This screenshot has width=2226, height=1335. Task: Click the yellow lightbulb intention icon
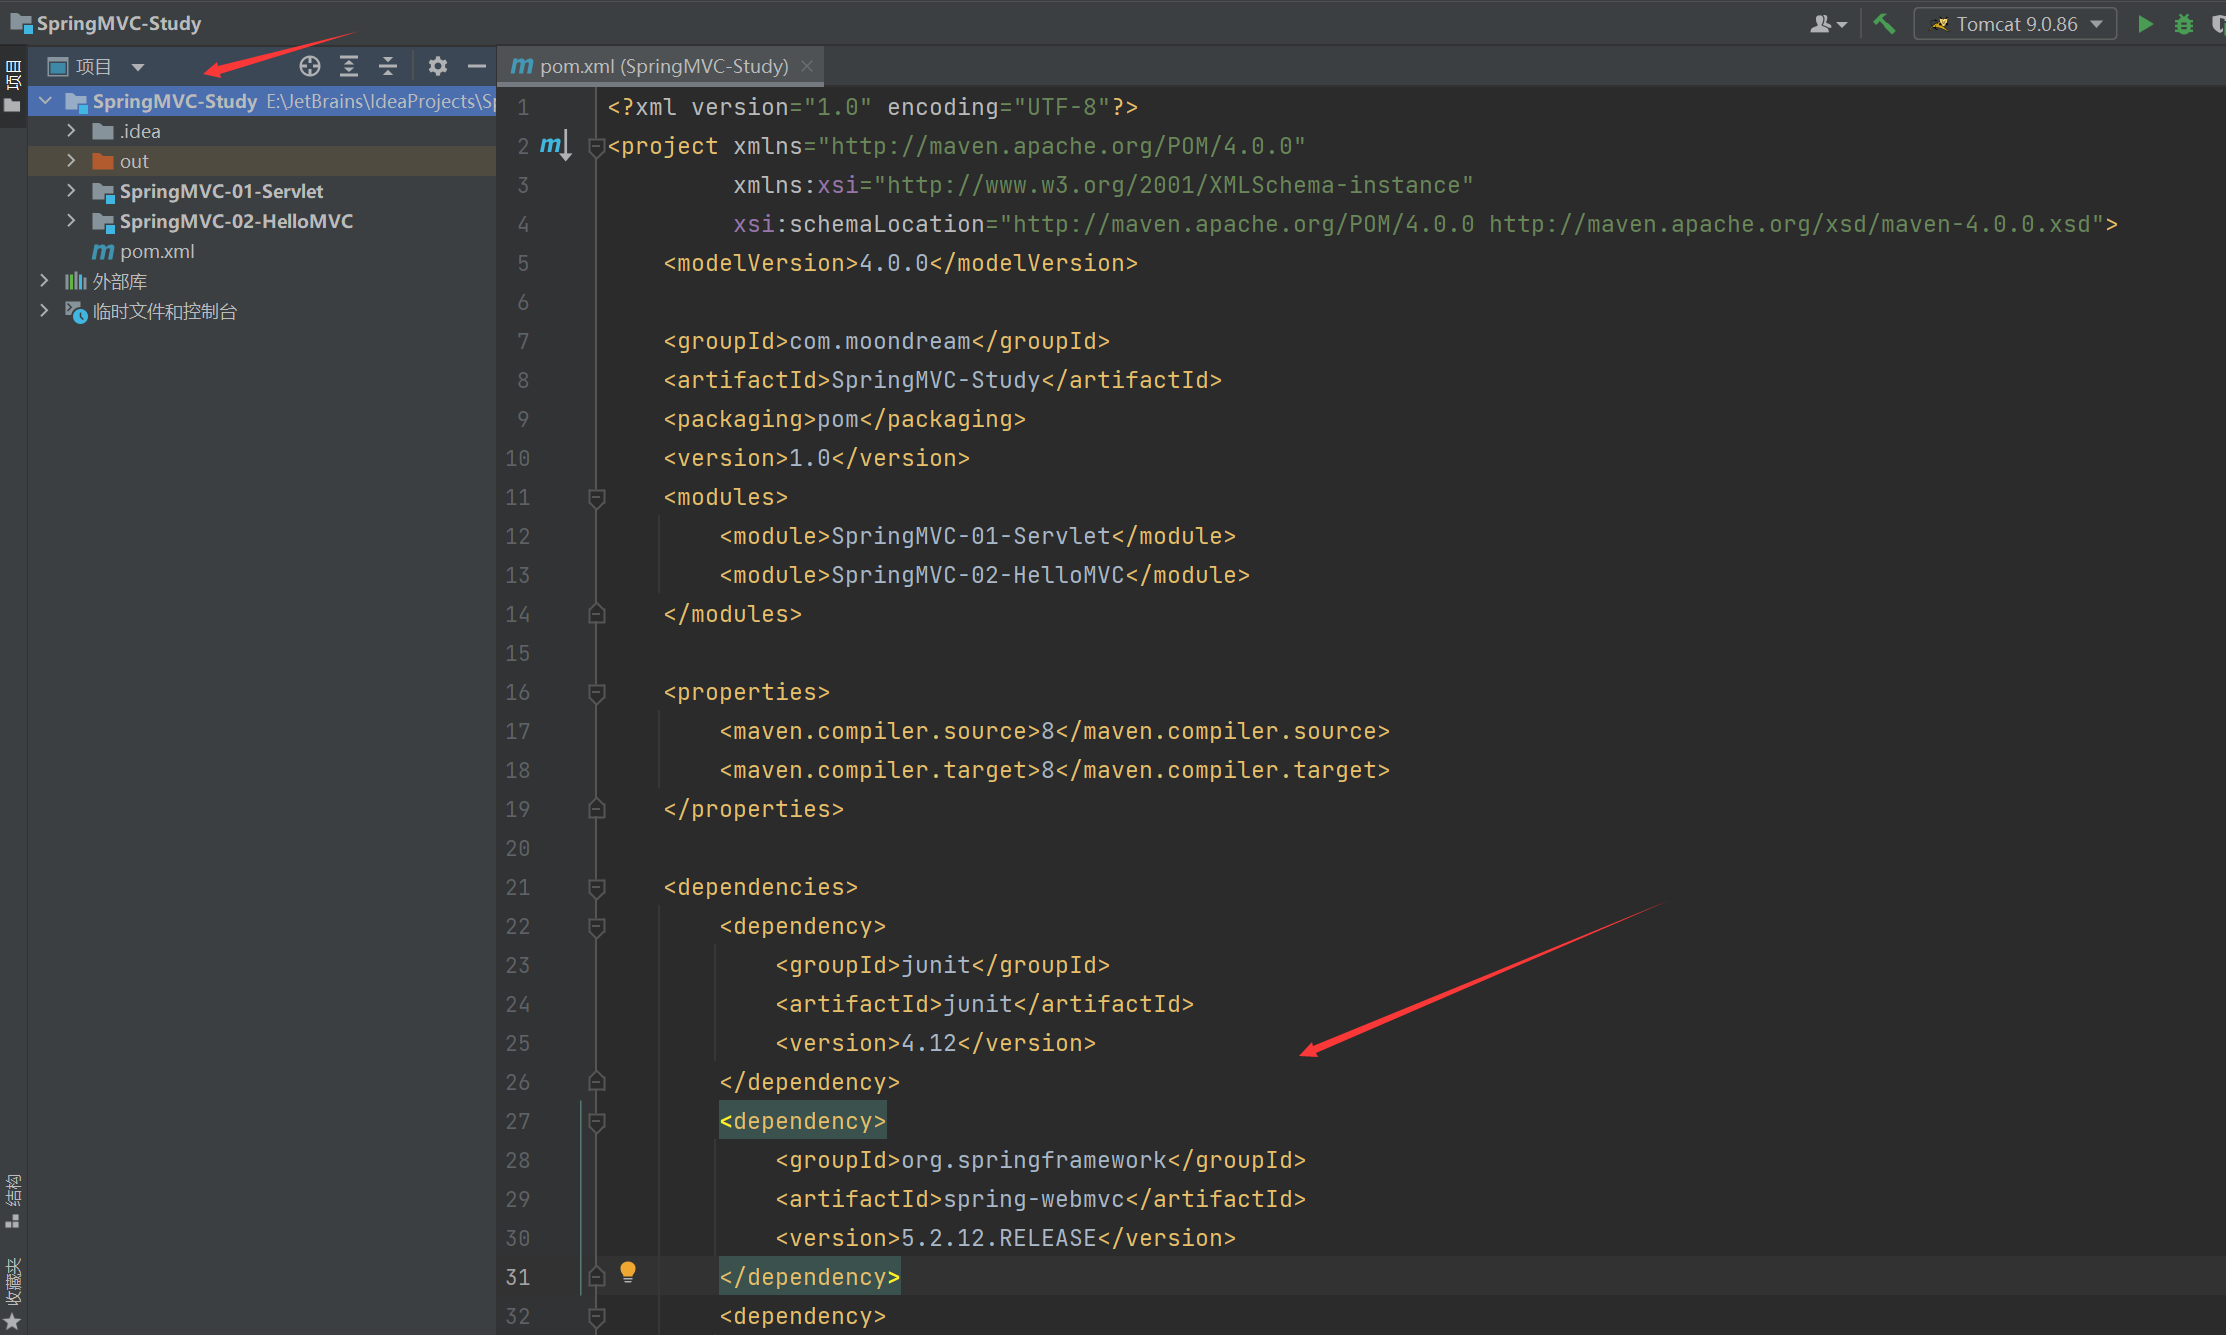pos(628,1272)
